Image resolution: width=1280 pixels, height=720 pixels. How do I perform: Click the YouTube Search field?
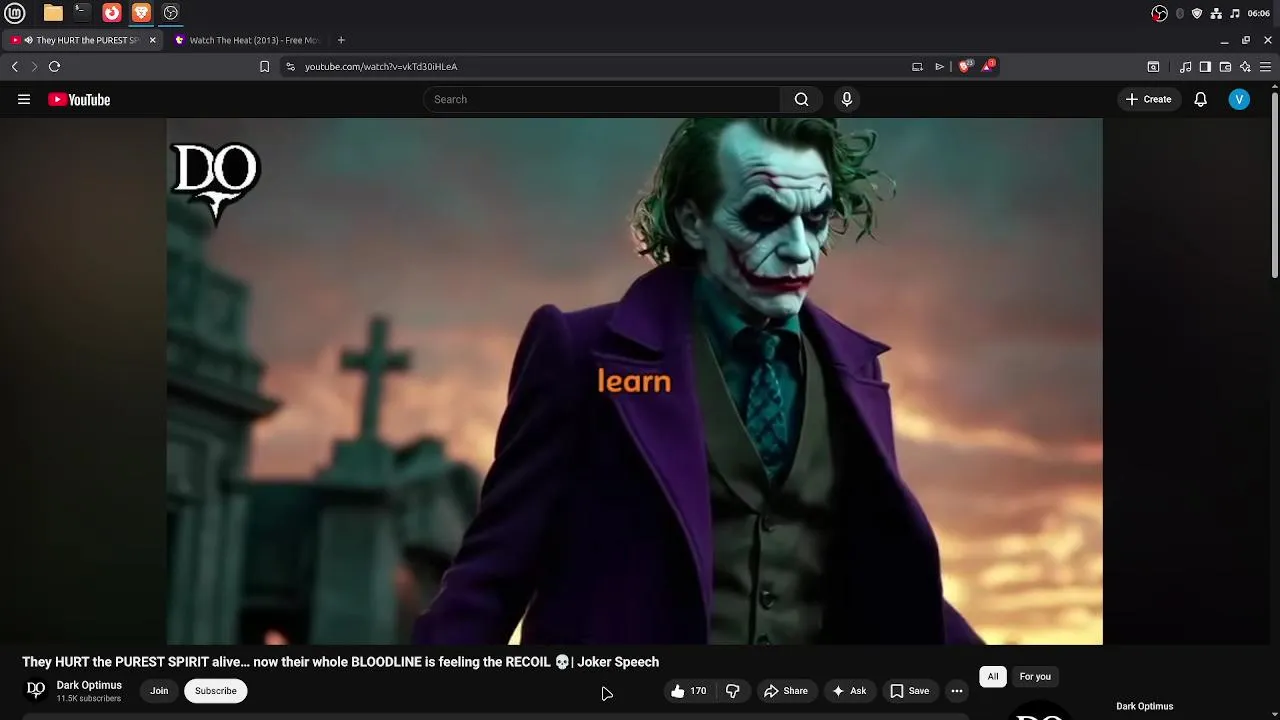coord(601,99)
